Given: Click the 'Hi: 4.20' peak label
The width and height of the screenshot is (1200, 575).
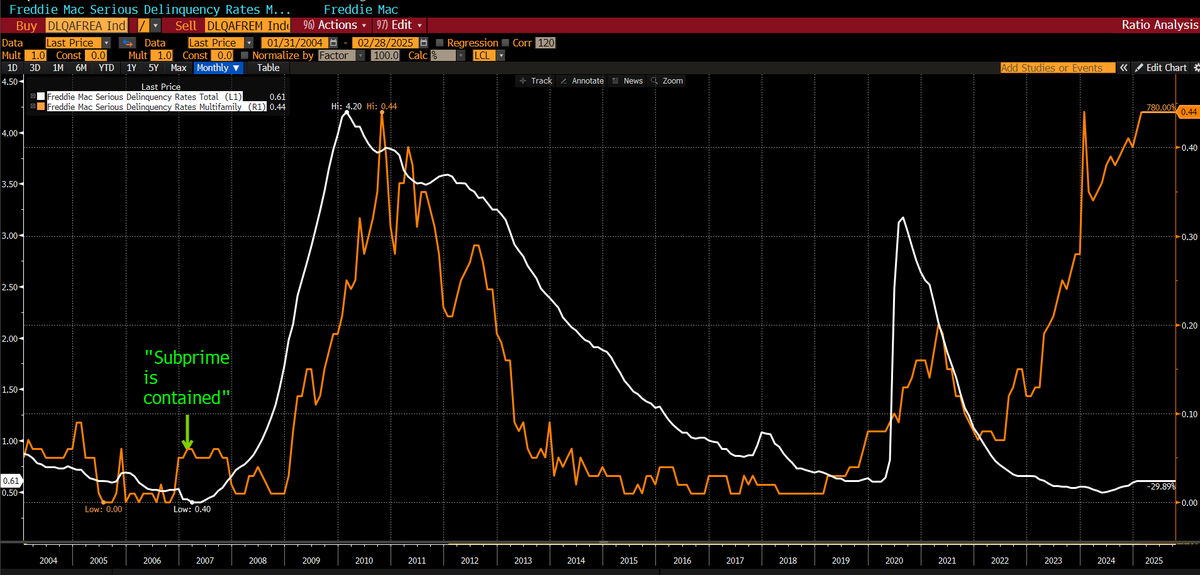Looking at the screenshot, I should tap(347, 106).
